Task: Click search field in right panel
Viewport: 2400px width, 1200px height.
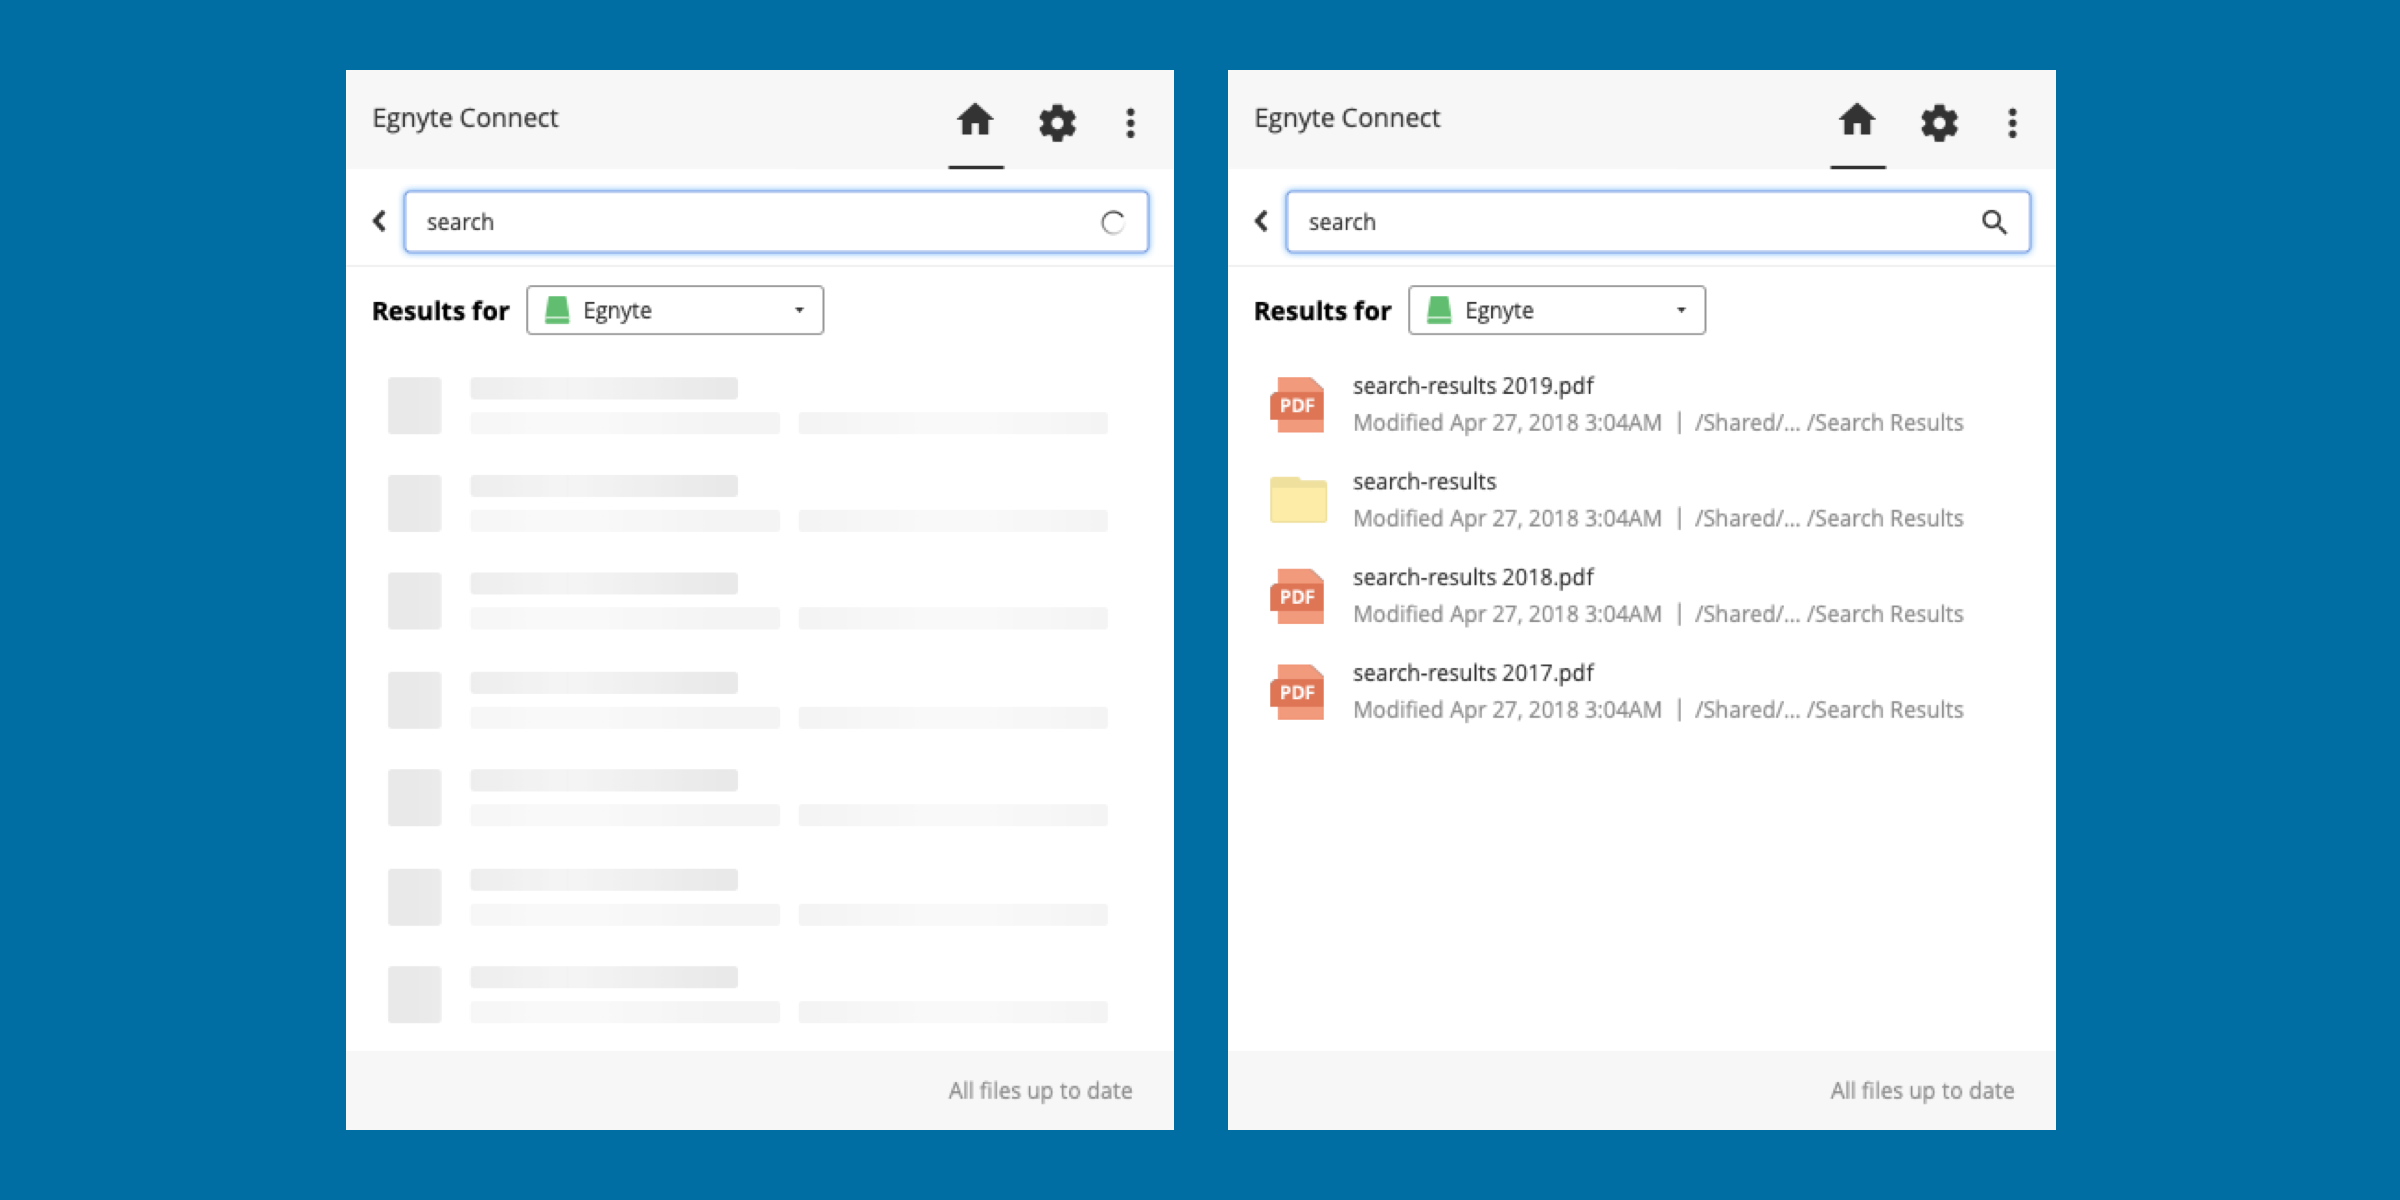Action: click(1620, 222)
